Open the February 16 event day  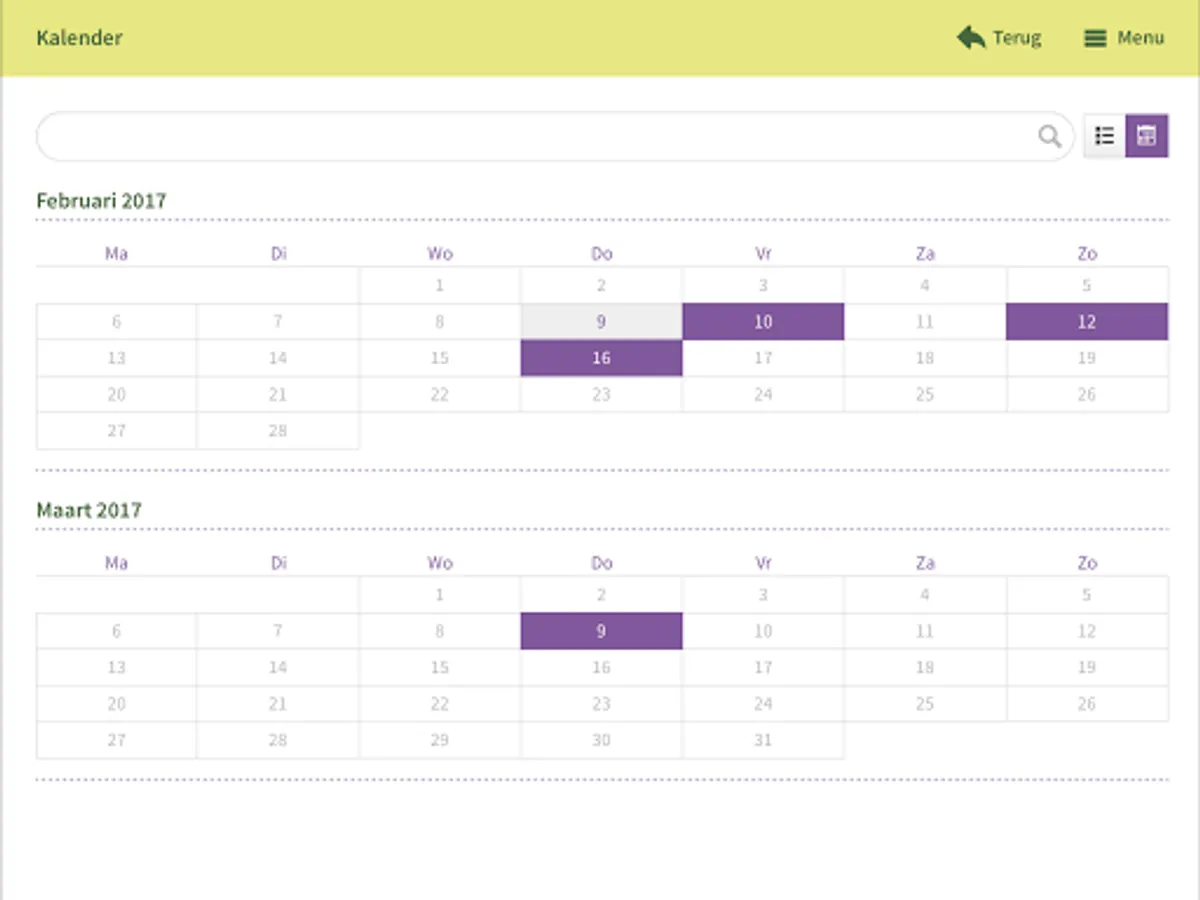[601, 358]
